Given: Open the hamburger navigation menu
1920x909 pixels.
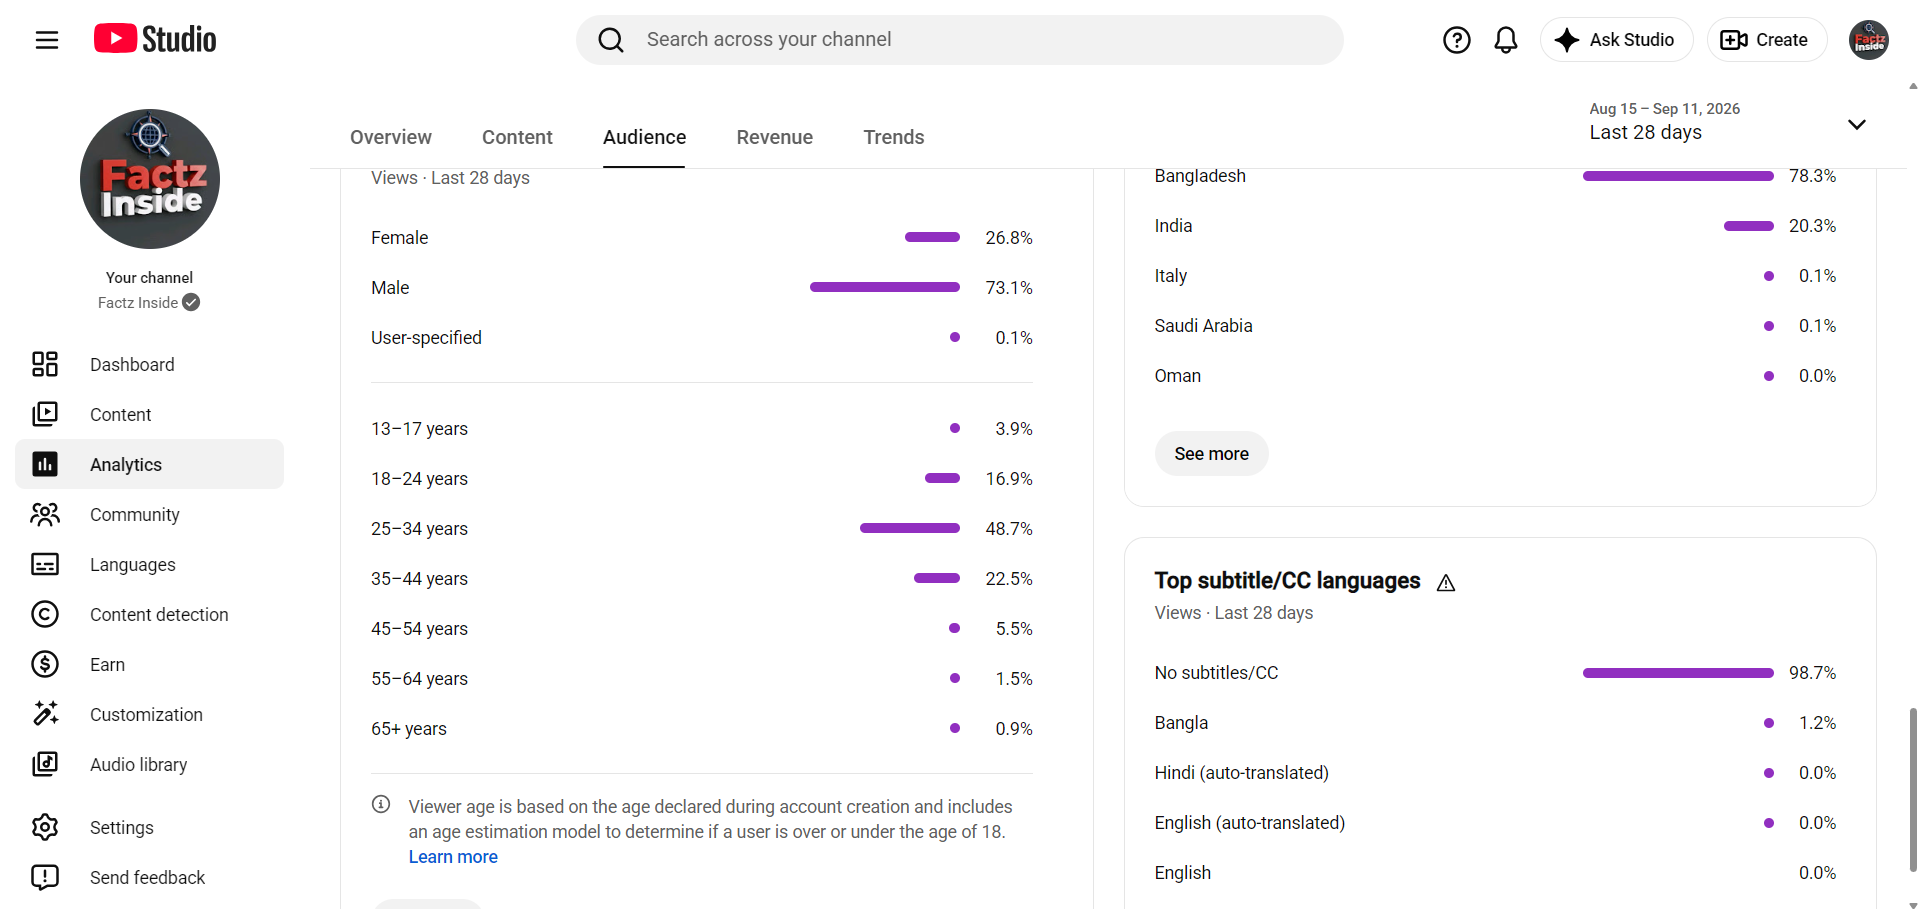Looking at the screenshot, I should [x=47, y=40].
